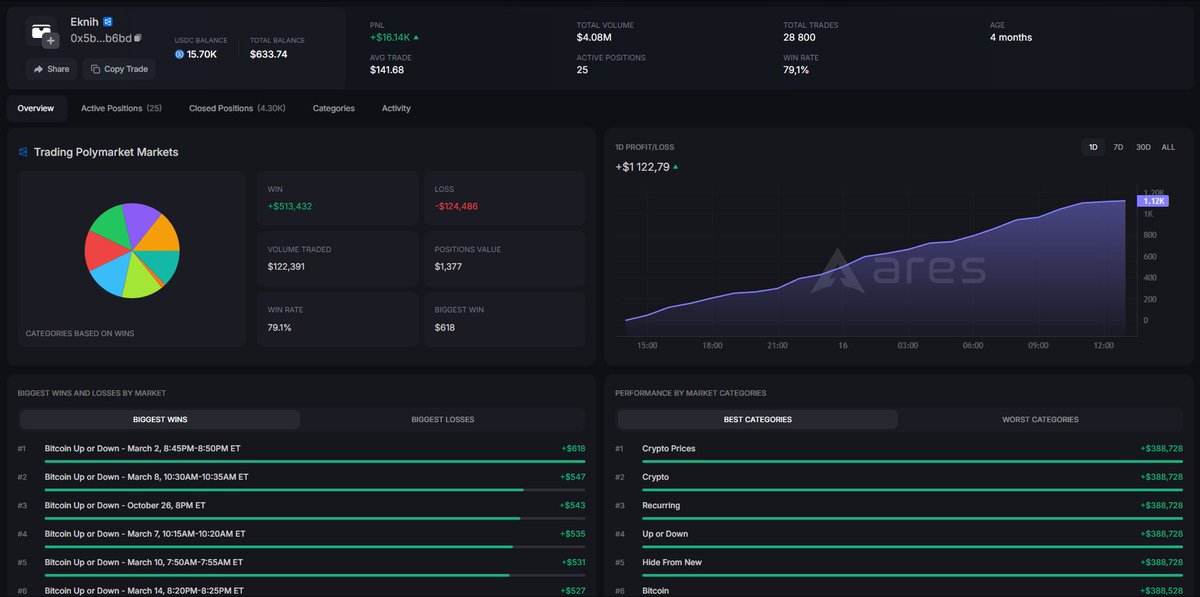The image size is (1200, 597).
Task: Select the Biggest Wins toggle
Action: click(160, 419)
